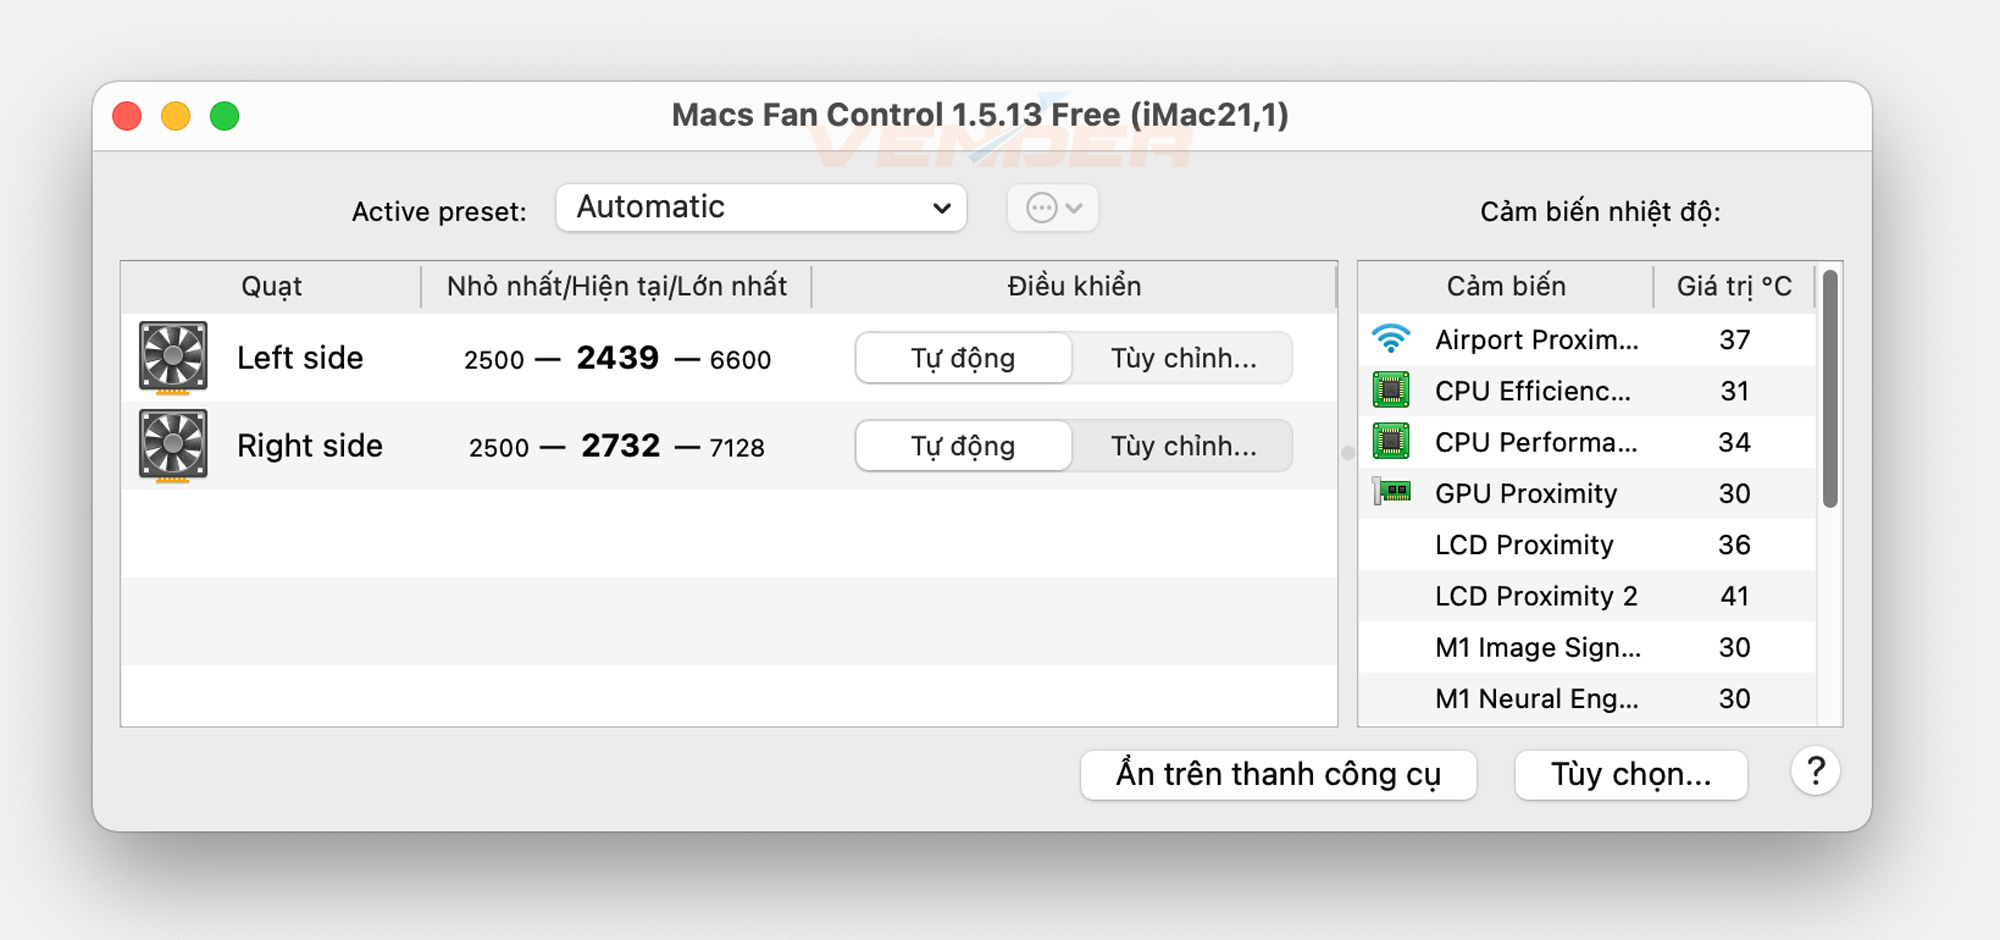Open the help question mark button
Viewport: 2000px width, 940px height.
(x=1816, y=771)
